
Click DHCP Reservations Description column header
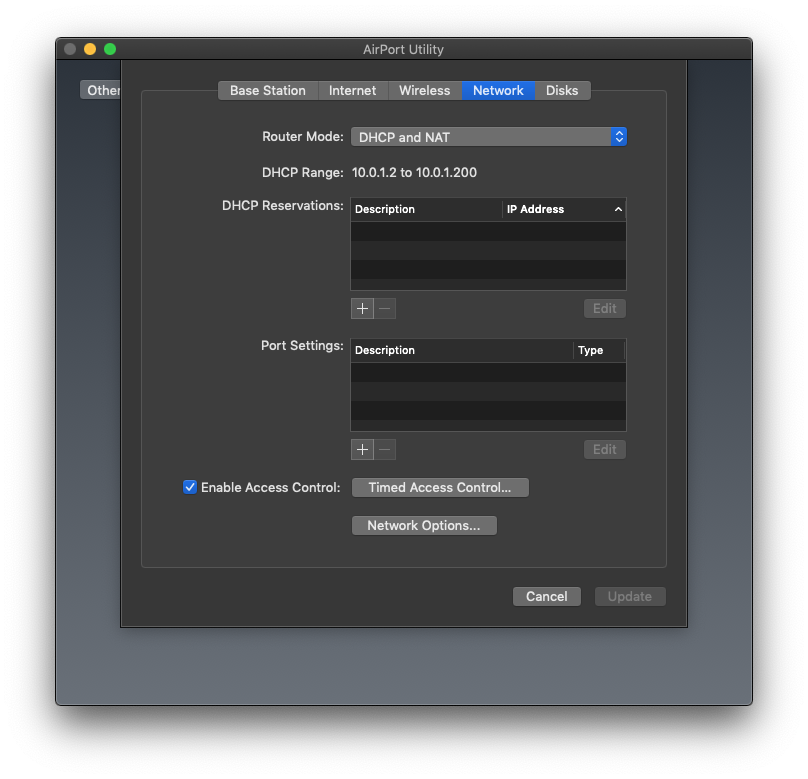coord(426,209)
